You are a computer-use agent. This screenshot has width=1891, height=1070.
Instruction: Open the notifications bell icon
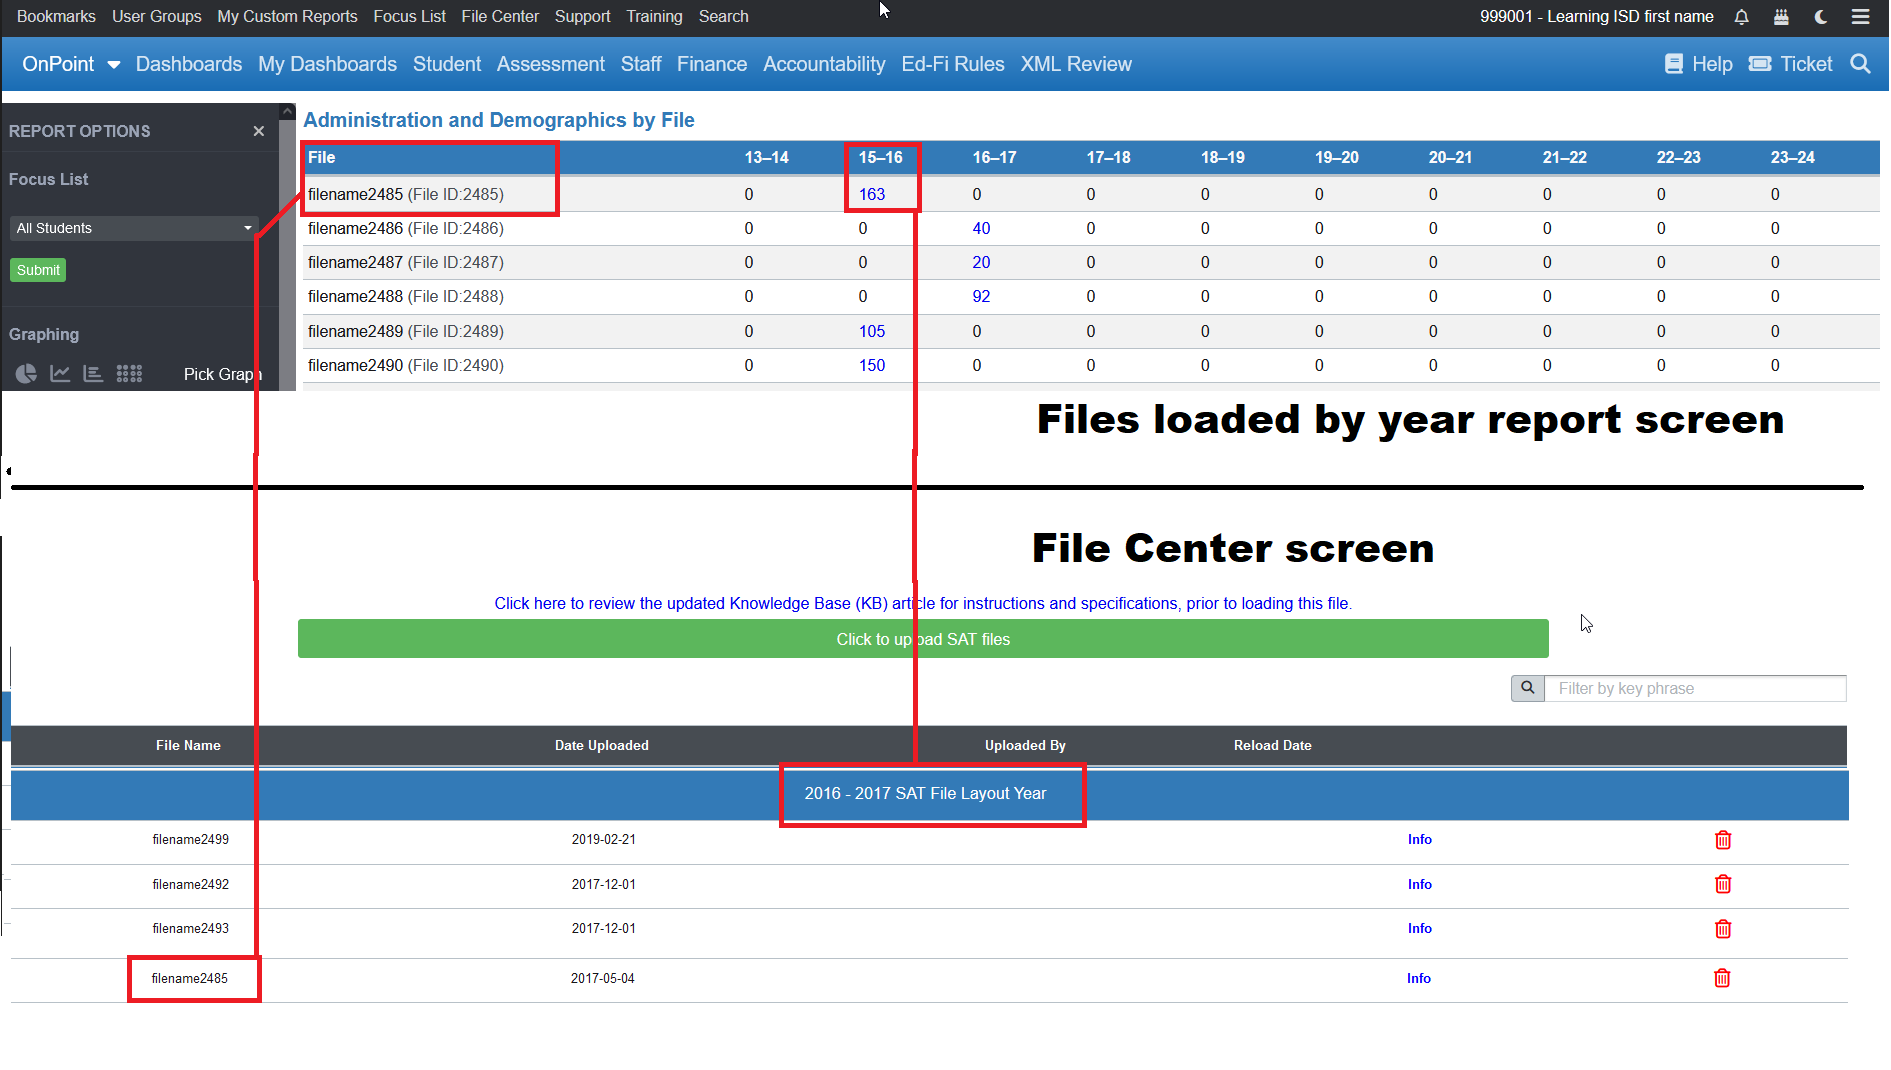pos(1741,17)
